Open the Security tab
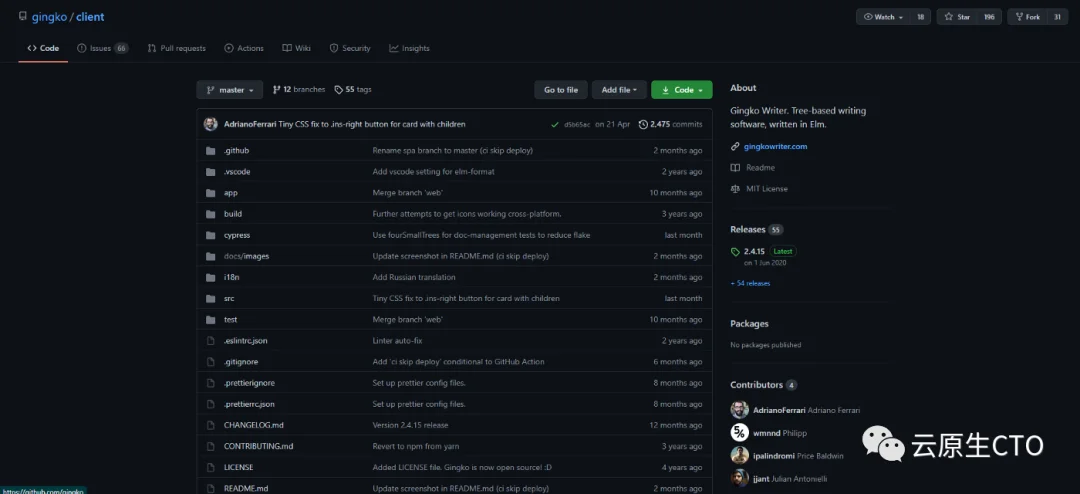 (x=350, y=48)
